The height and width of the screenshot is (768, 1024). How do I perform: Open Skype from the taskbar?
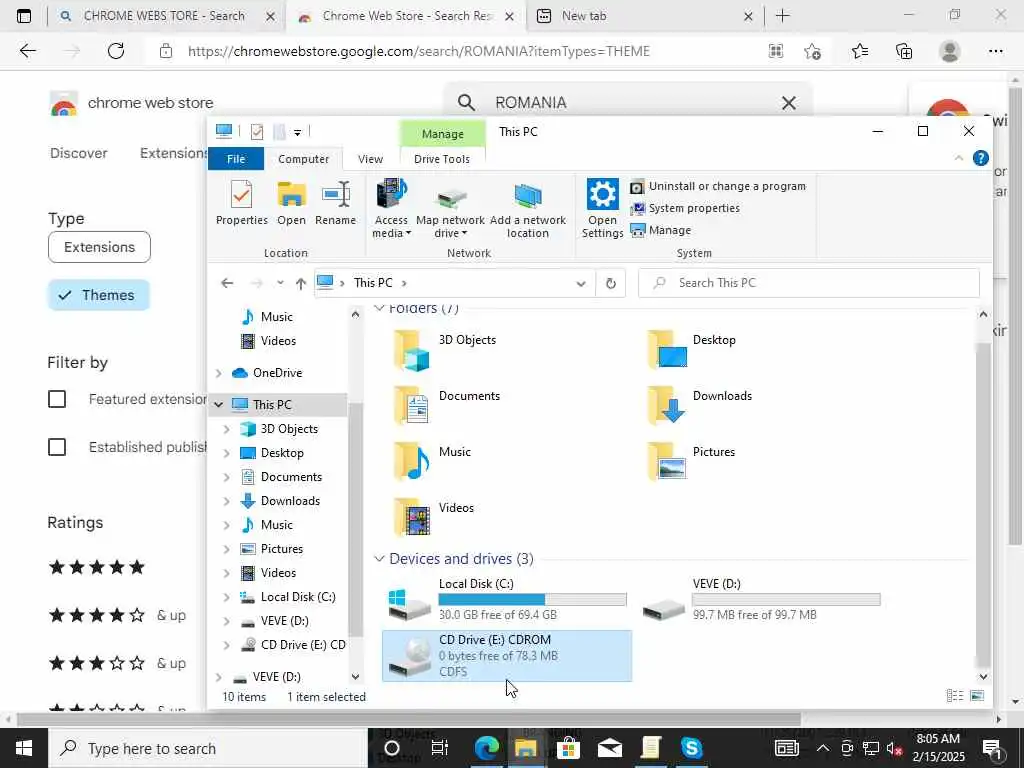pyautogui.click(x=691, y=748)
